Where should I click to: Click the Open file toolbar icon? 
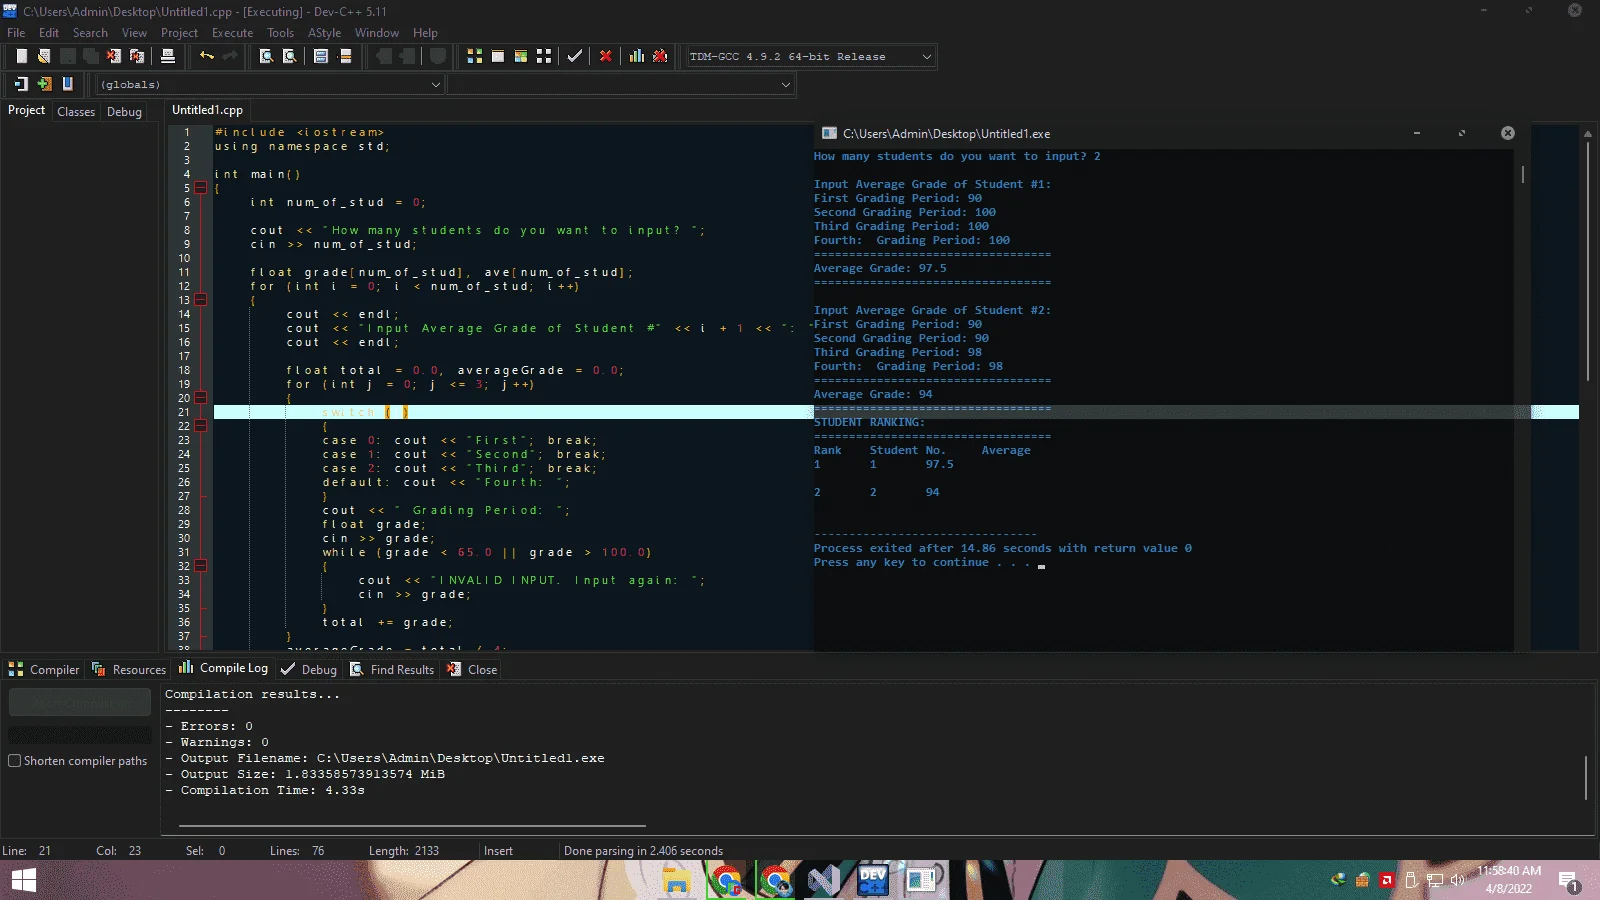(x=44, y=56)
